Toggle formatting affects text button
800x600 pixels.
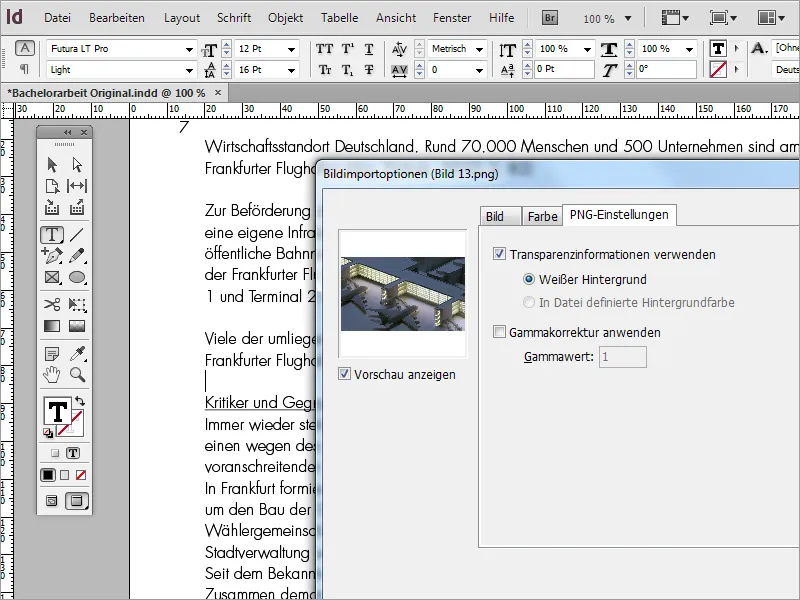pyautogui.click(x=73, y=453)
